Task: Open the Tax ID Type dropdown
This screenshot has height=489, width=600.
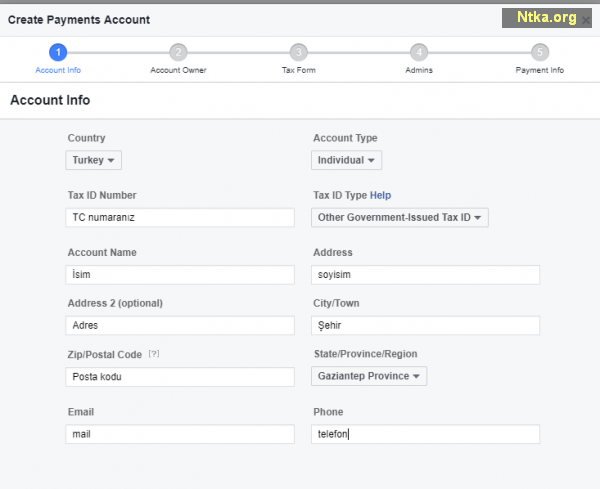Action: point(400,217)
